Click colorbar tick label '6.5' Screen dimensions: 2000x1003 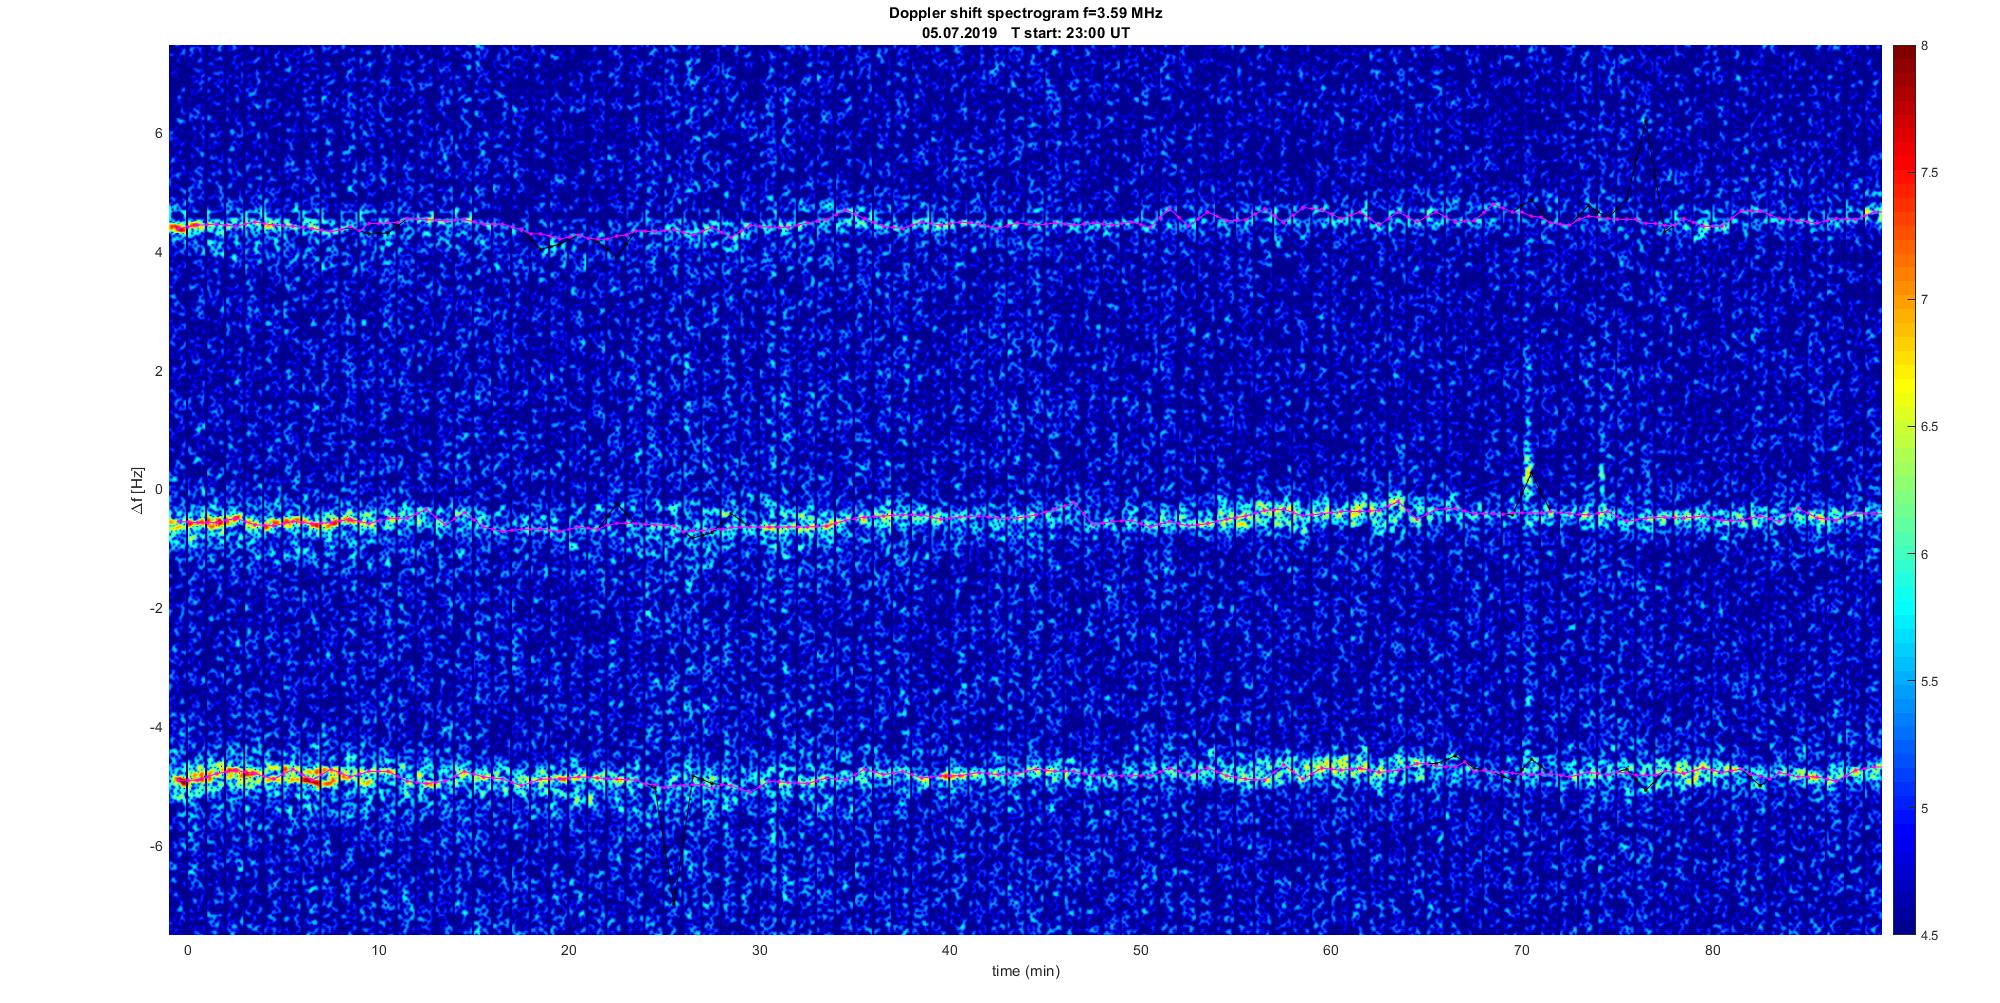(1929, 427)
